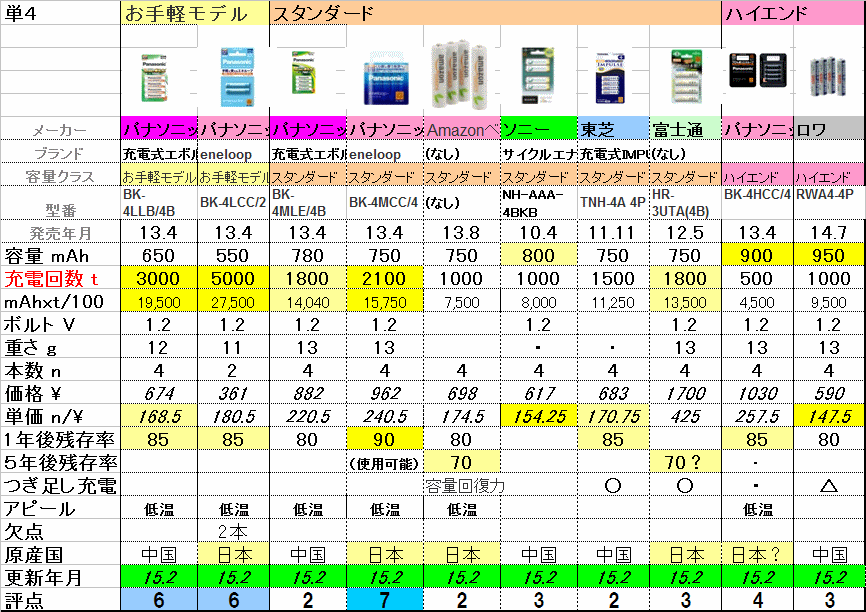Screen dimensions: 866x612
Task: Select the BK-4HCC/4 model number cell
Action: (x=757, y=203)
